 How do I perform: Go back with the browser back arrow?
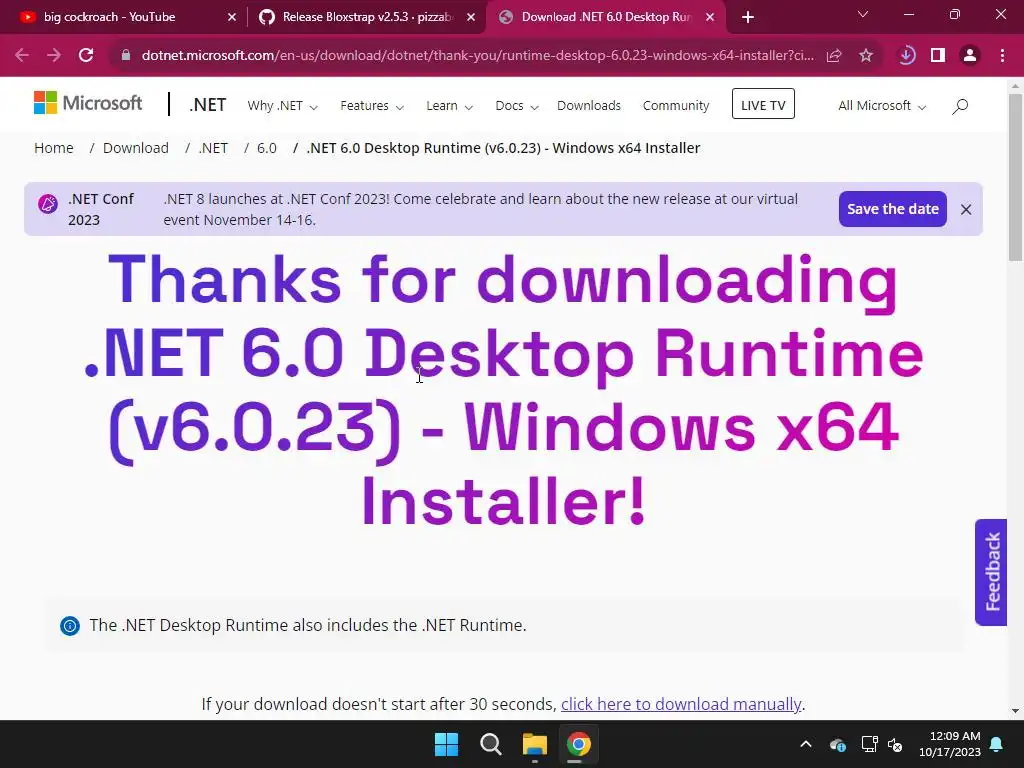coord(22,56)
